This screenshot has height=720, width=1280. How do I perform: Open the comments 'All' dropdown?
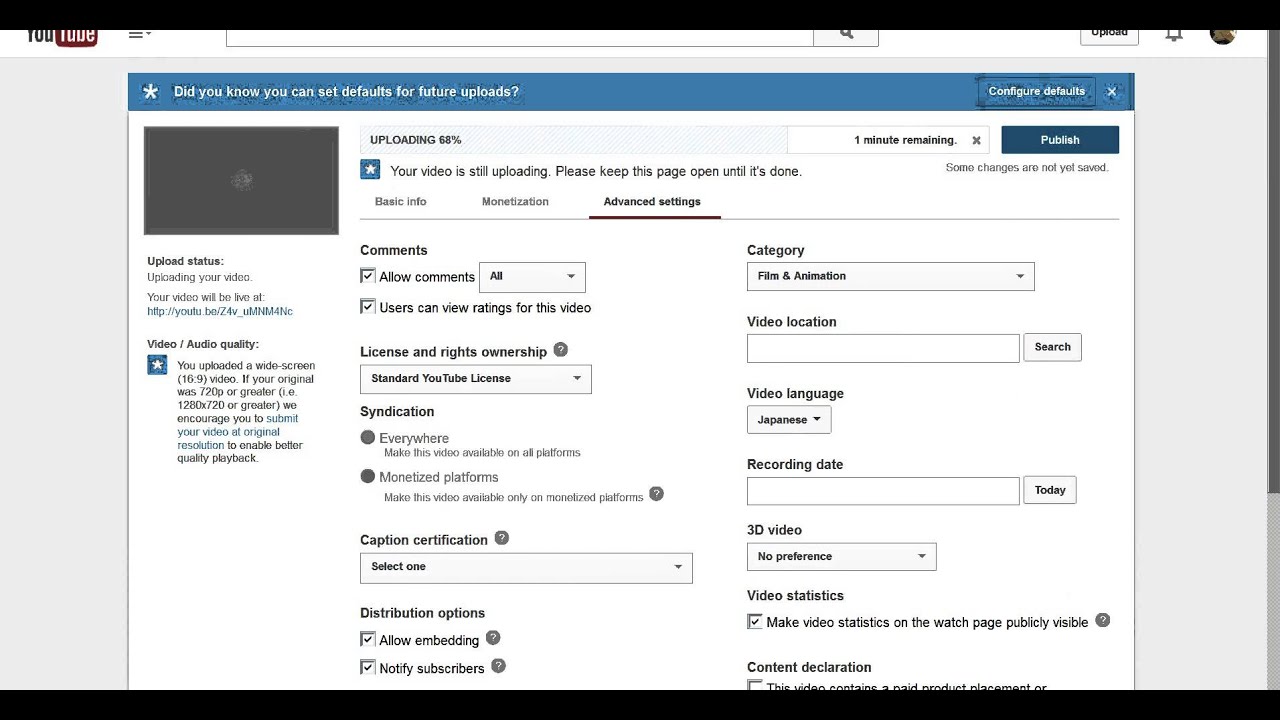click(532, 277)
